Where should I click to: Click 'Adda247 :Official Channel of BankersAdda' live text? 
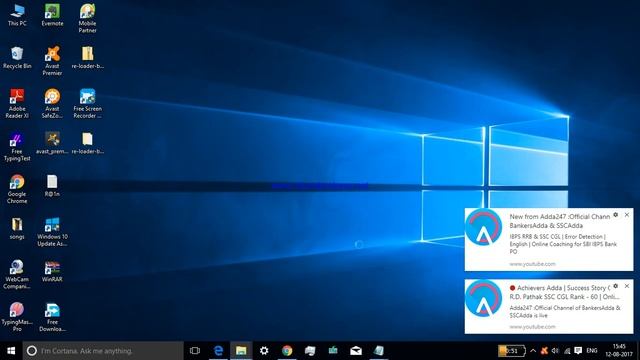click(x=565, y=312)
